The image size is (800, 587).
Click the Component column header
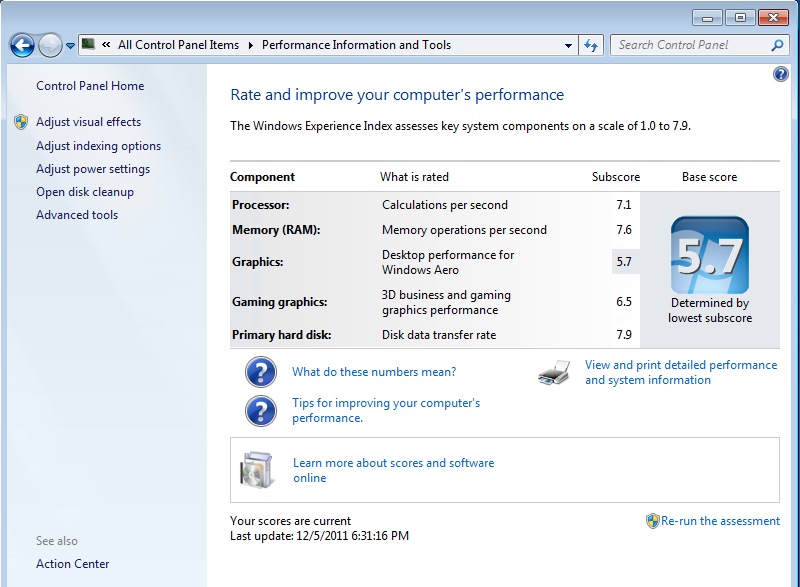(x=262, y=177)
